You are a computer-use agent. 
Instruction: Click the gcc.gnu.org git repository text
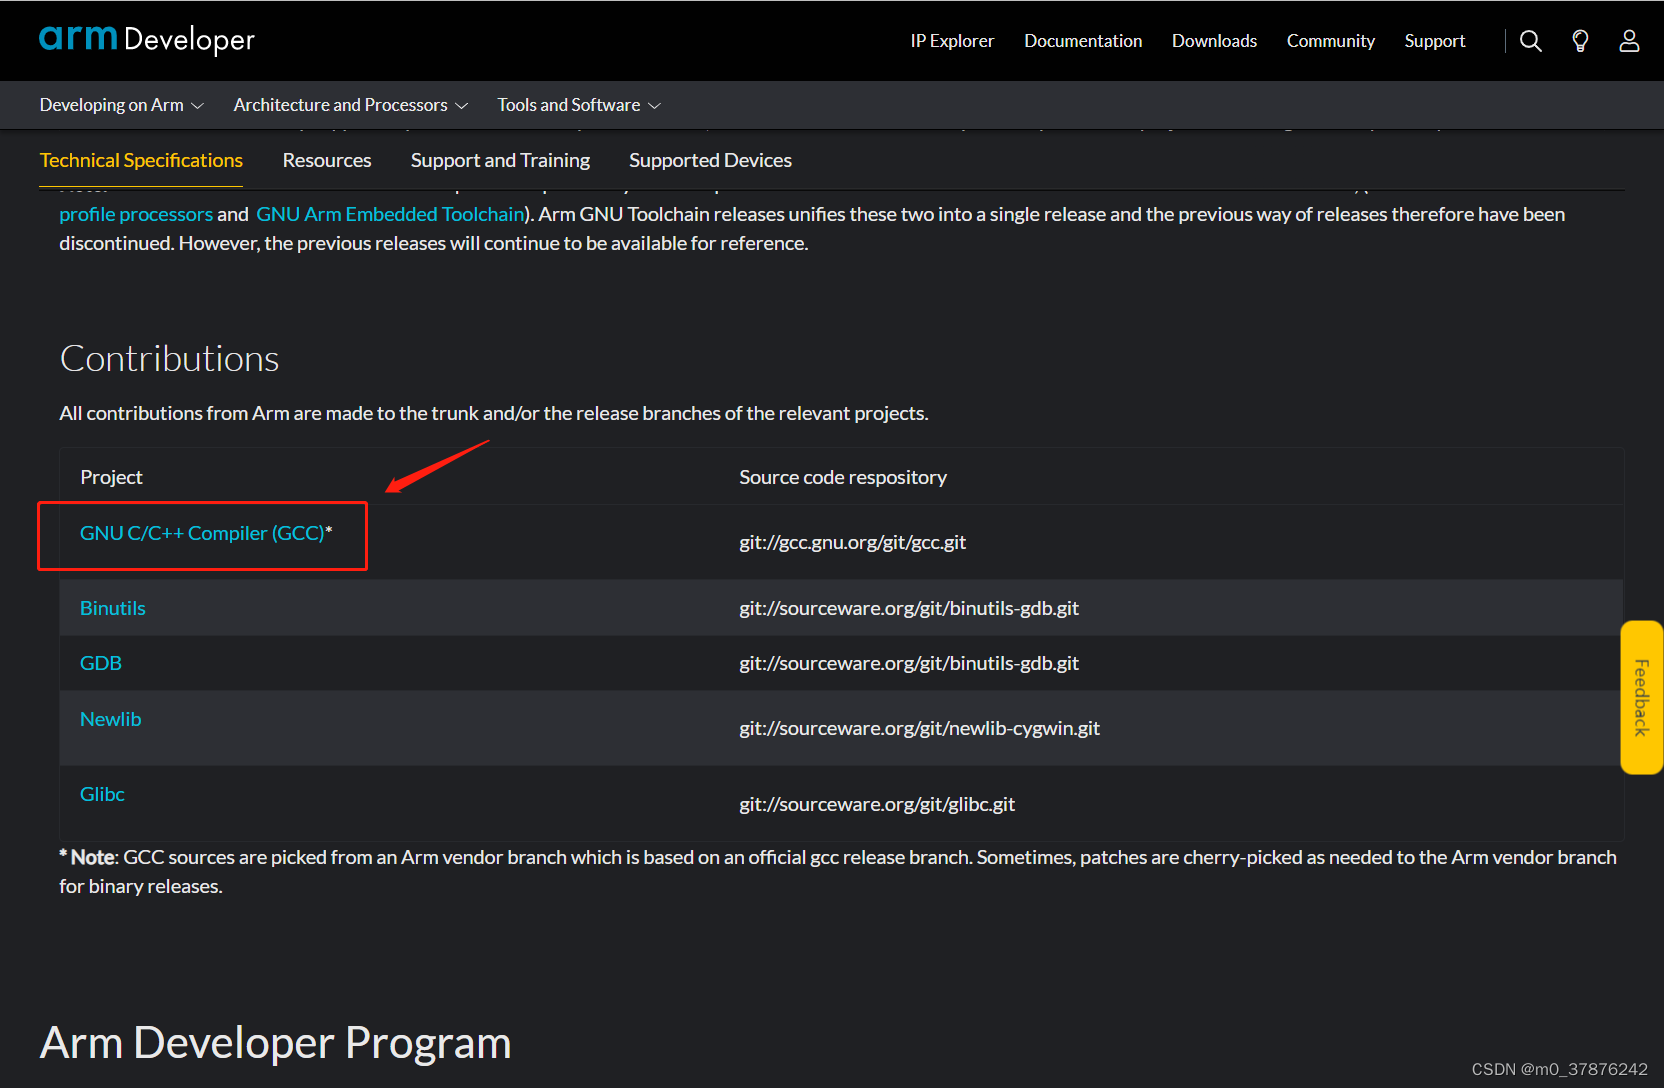pos(852,542)
